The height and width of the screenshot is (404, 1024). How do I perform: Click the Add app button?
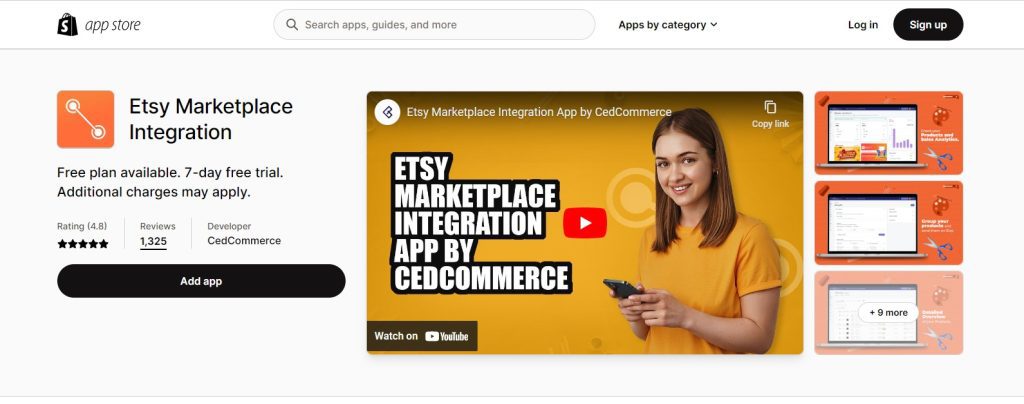tap(201, 281)
